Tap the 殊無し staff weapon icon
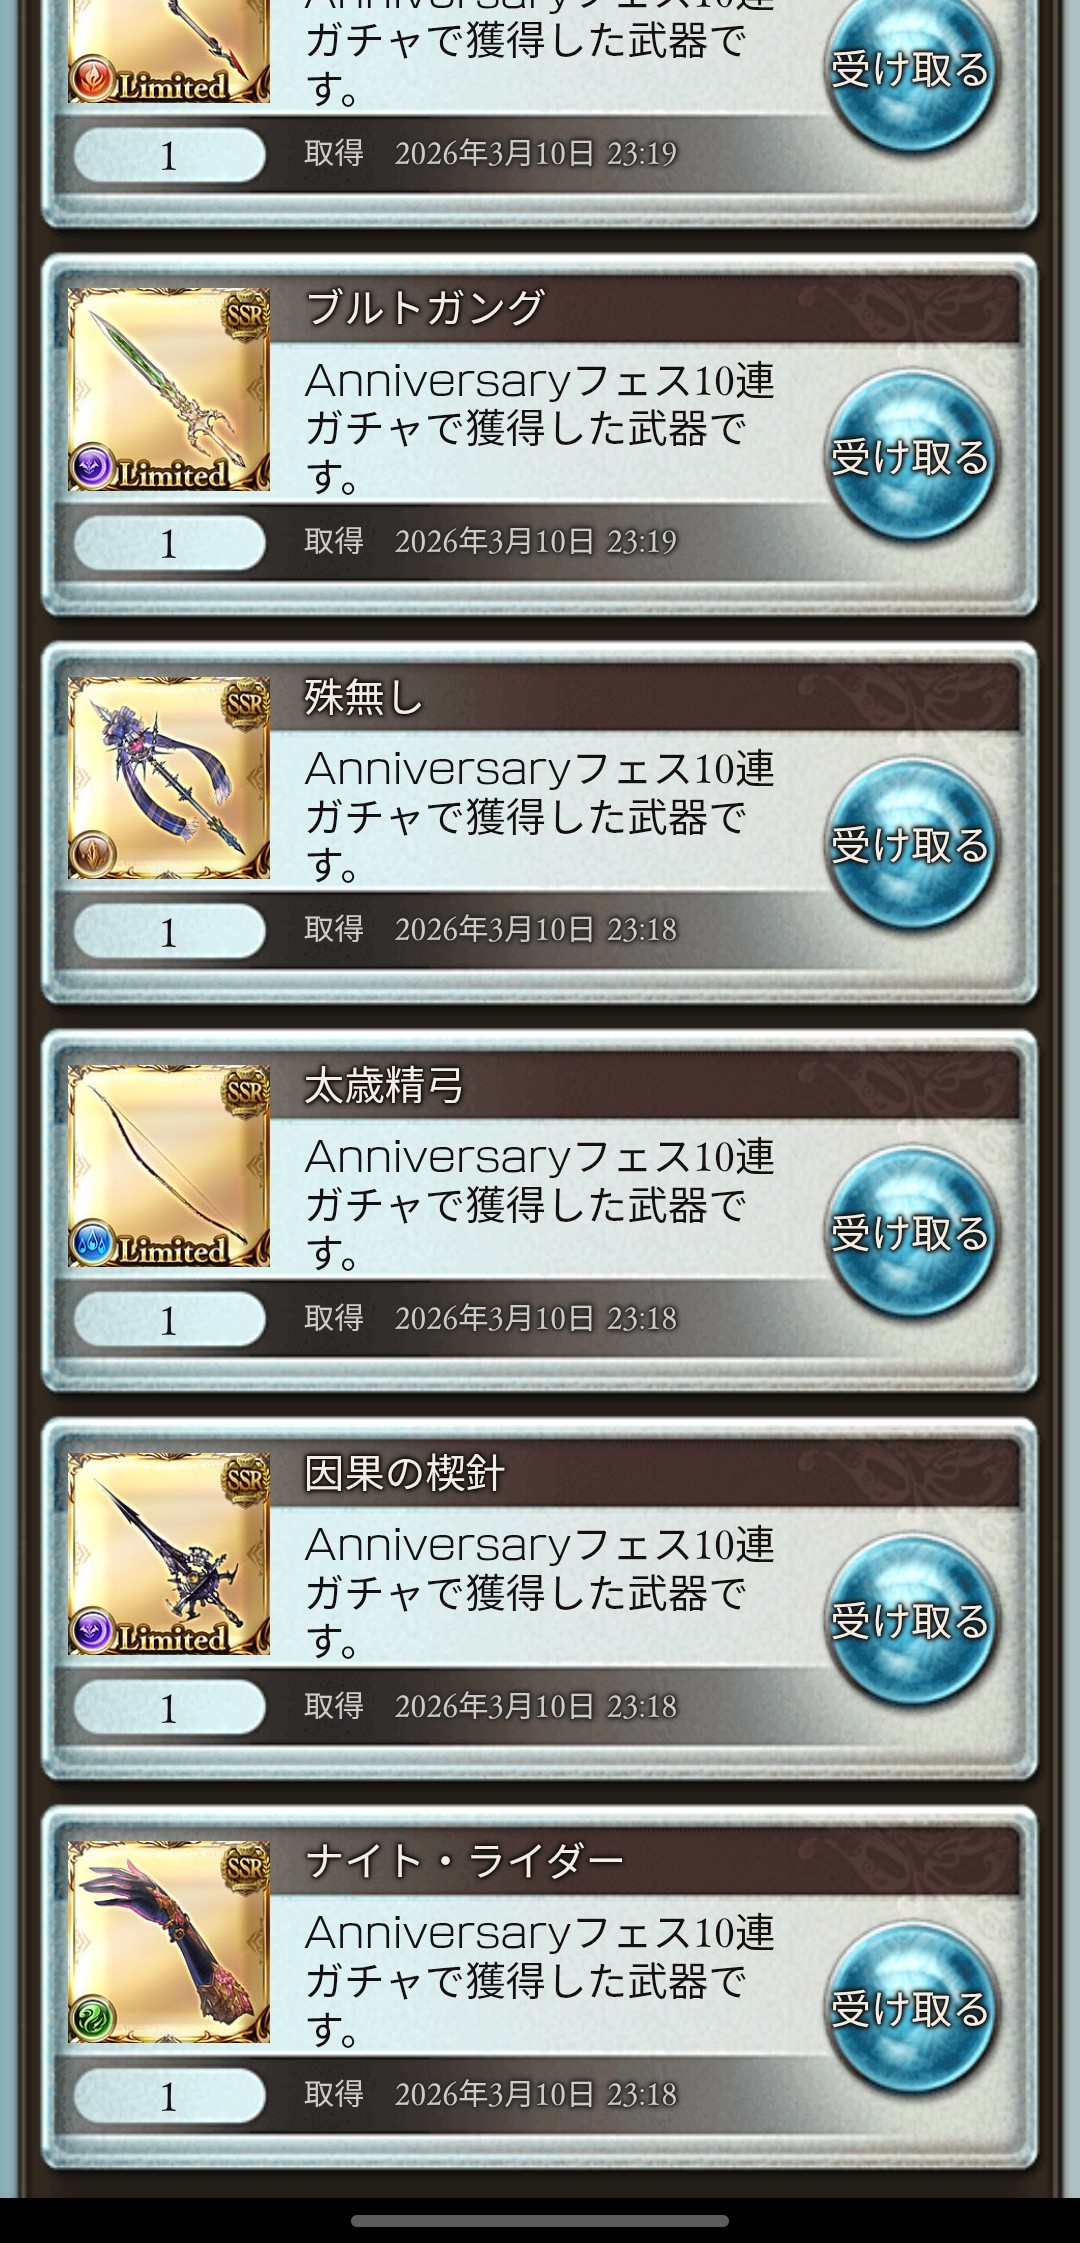This screenshot has width=1080, height=2243. (x=169, y=777)
